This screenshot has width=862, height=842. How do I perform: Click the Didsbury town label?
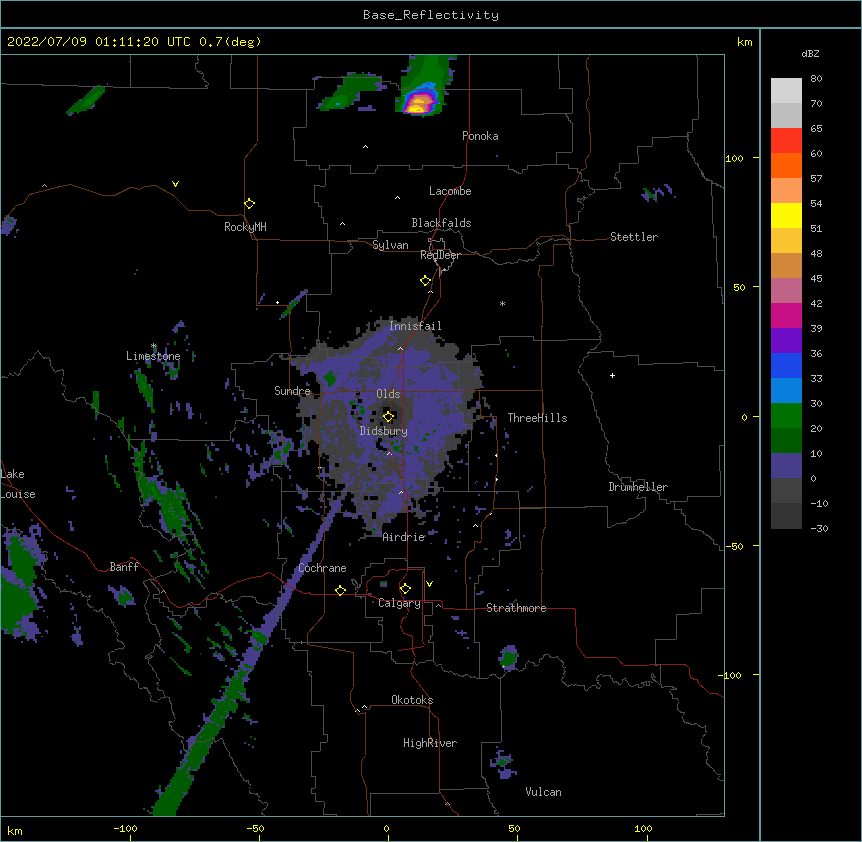pos(383,431)
